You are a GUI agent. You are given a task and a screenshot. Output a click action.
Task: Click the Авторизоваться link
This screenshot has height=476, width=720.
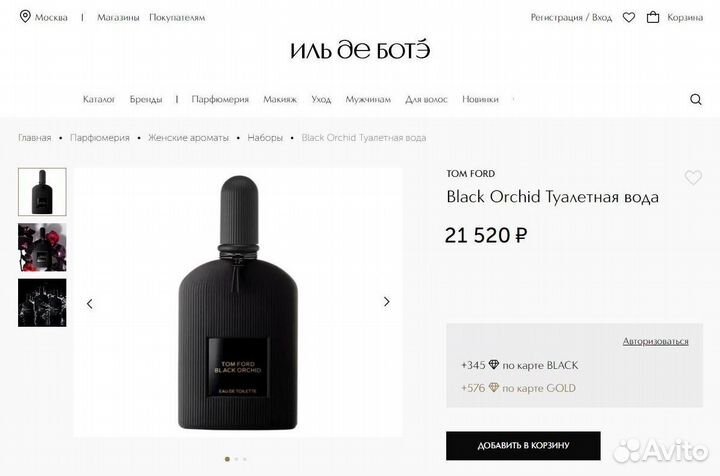[x=655, y=341]
